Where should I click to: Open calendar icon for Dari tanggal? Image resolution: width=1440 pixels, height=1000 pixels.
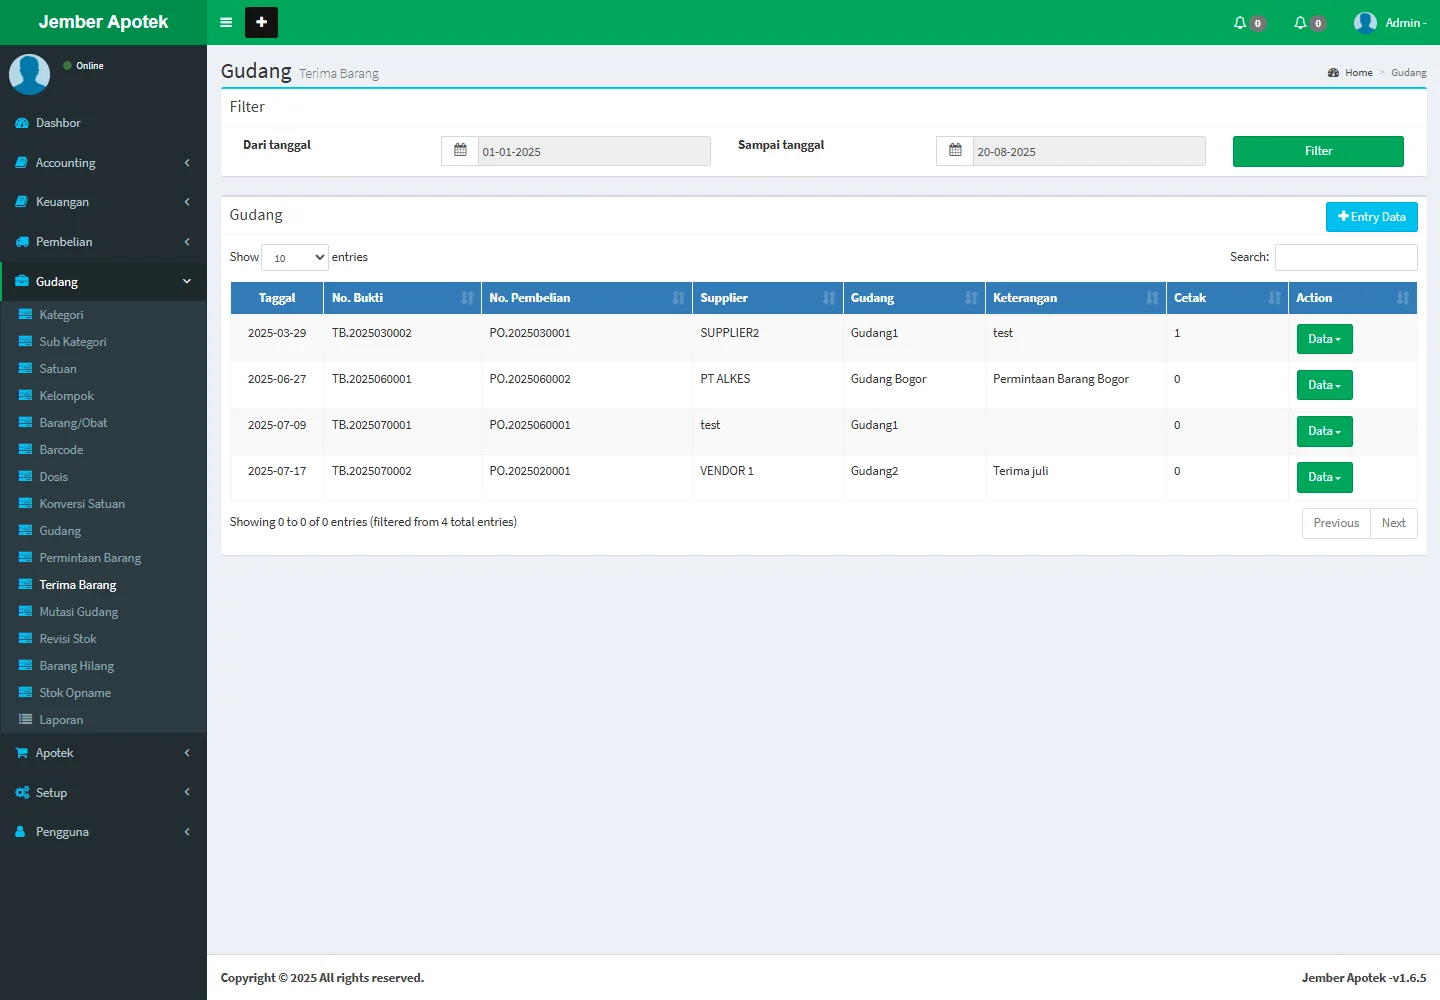[x=460, y=151]
